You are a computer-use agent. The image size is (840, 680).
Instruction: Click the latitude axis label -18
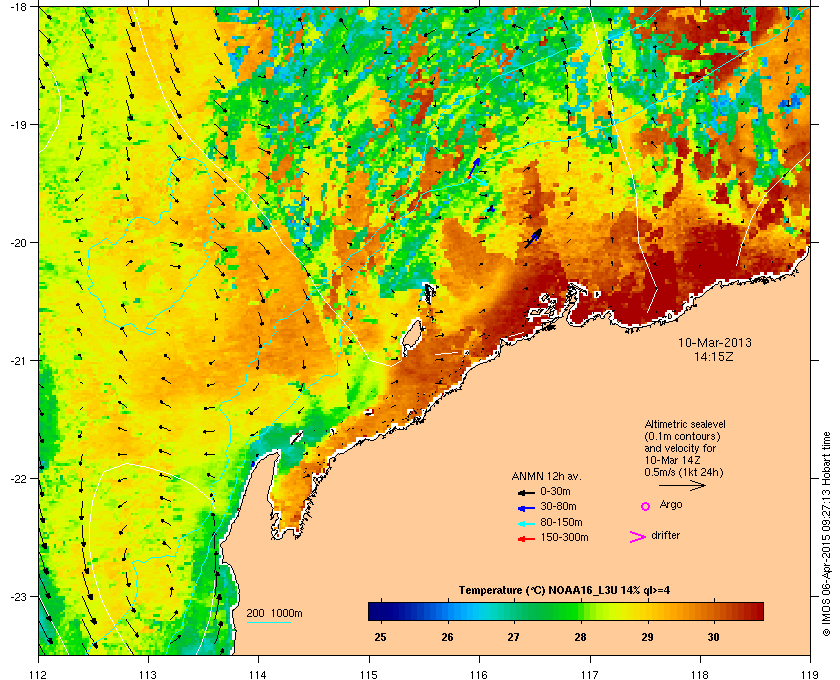pos(18,6)
